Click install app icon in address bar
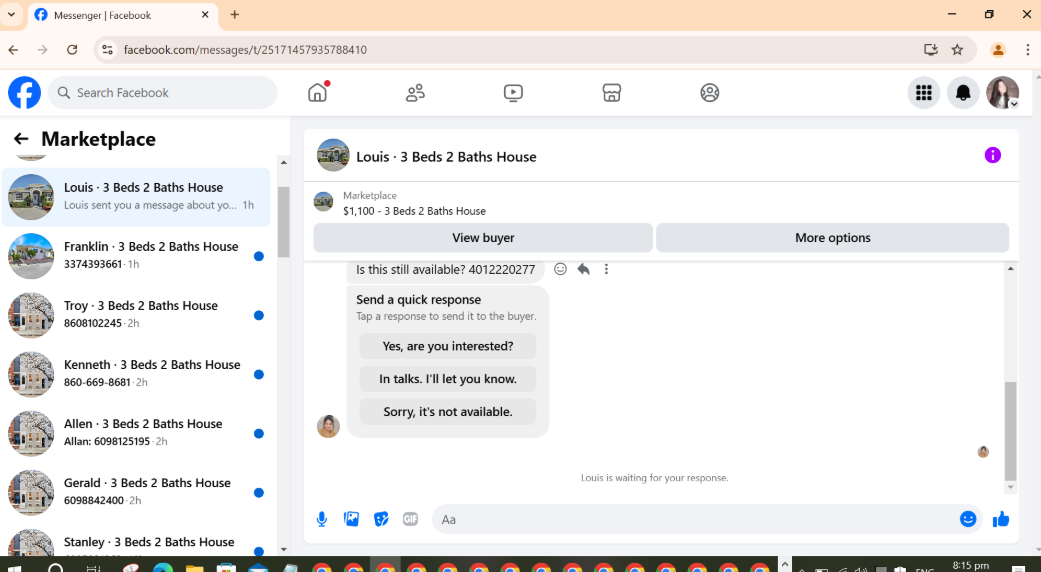 [x=931, y=50]
